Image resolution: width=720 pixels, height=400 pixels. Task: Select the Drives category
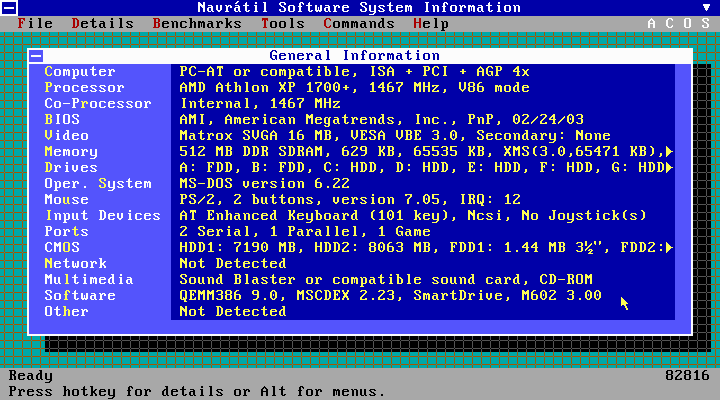pos(71,168)
